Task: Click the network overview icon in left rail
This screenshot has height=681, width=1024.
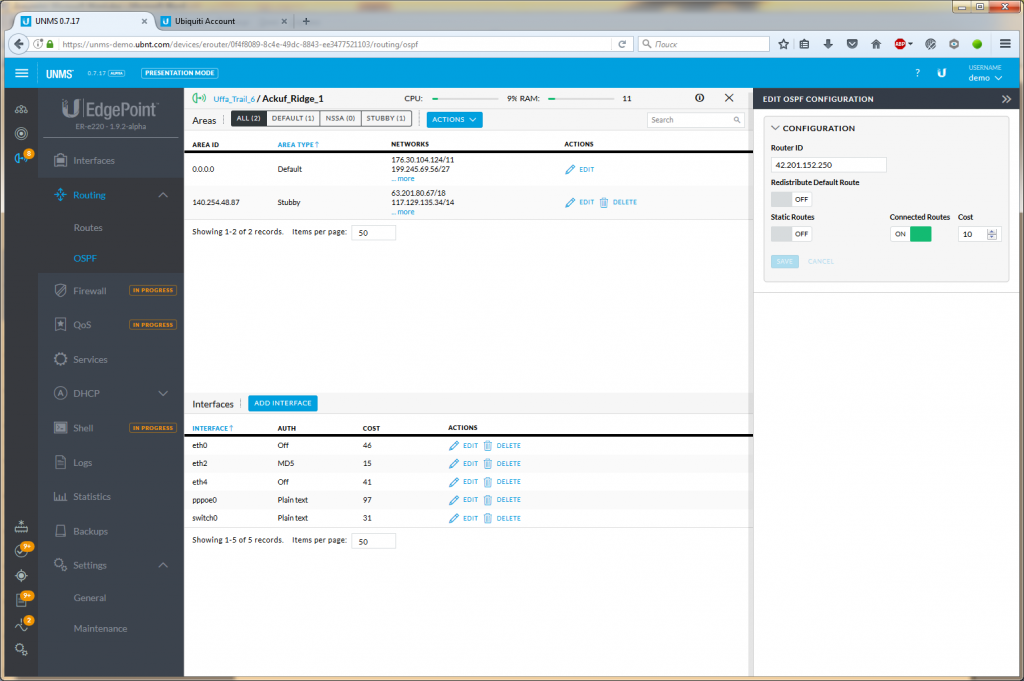Action: point(22,109)
